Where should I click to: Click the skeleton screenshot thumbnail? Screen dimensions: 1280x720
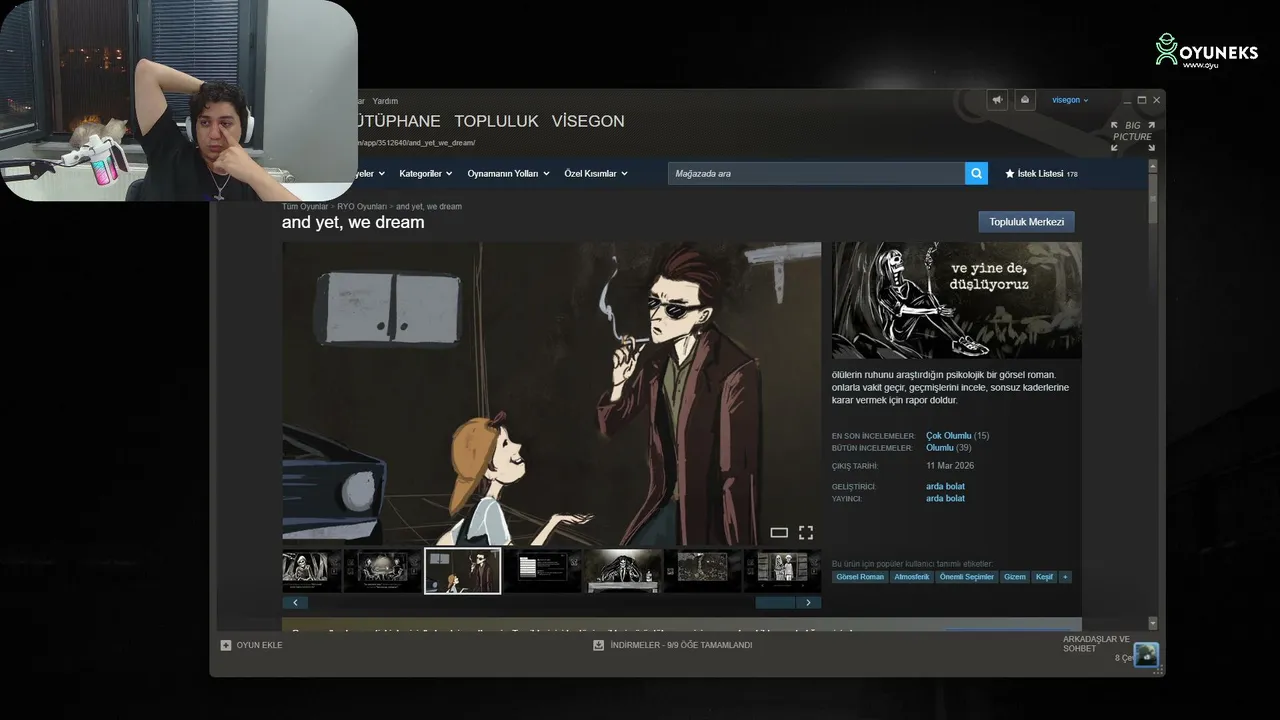[312, 571]
